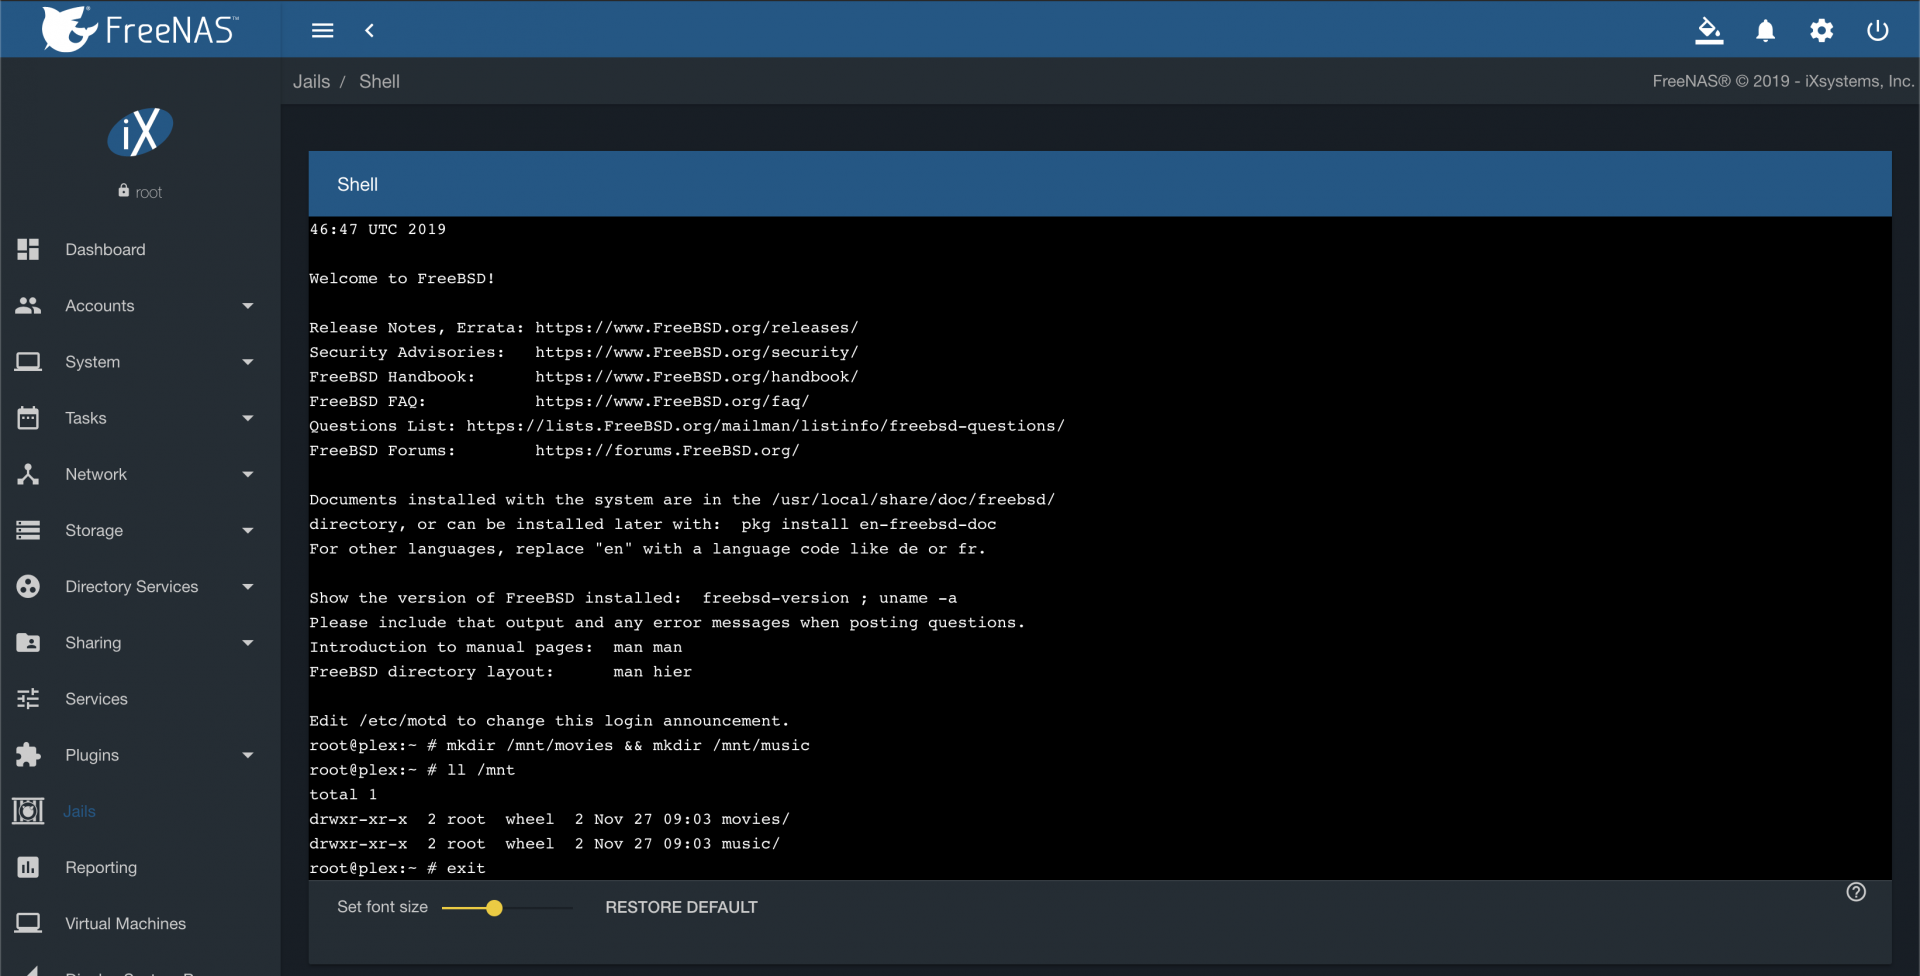Click the Dashboard grid icon
The height and width of the screenshot is (976, 1920).
click(28, 249)
